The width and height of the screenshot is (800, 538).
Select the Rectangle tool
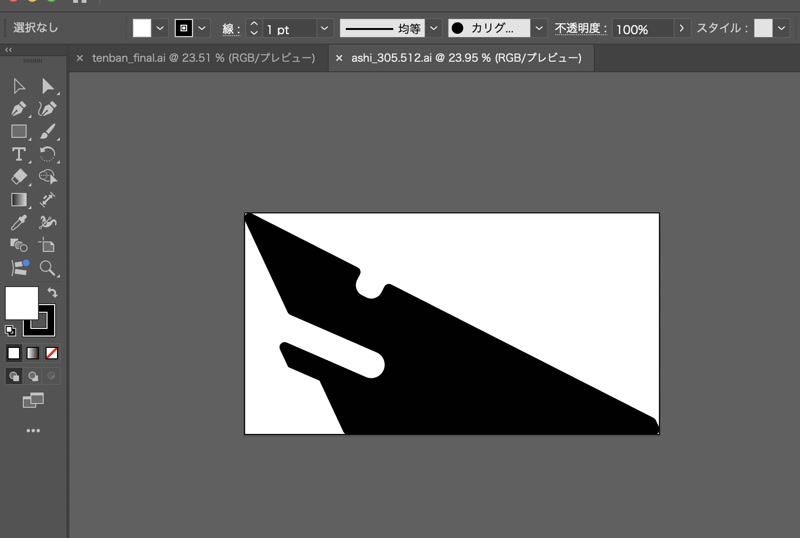[19, 131]
